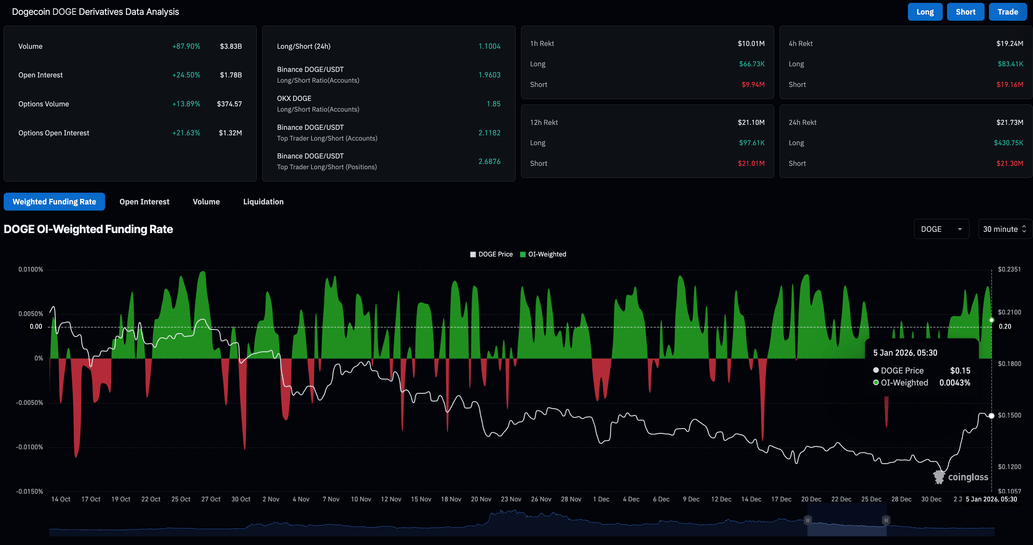The height and width of the screenshot is (545, 1033).
Task: Click the OKX DOGE Long/Short Ratio row
Action: pos(388,104)
